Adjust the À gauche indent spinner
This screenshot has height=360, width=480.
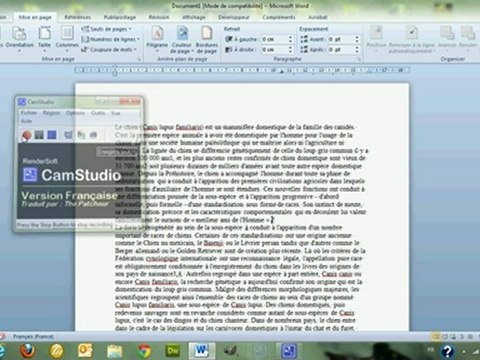(x=291, y=39)
